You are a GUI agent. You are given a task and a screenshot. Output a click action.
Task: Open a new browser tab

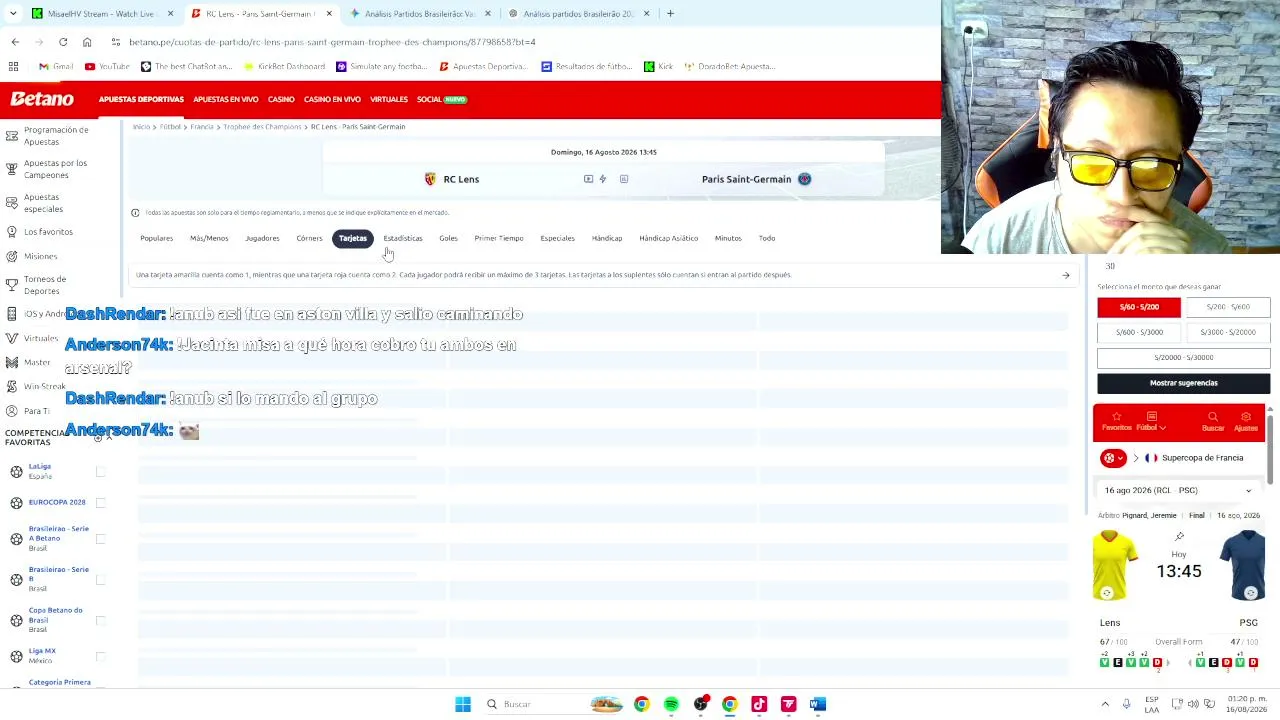(x=670, y=14)
